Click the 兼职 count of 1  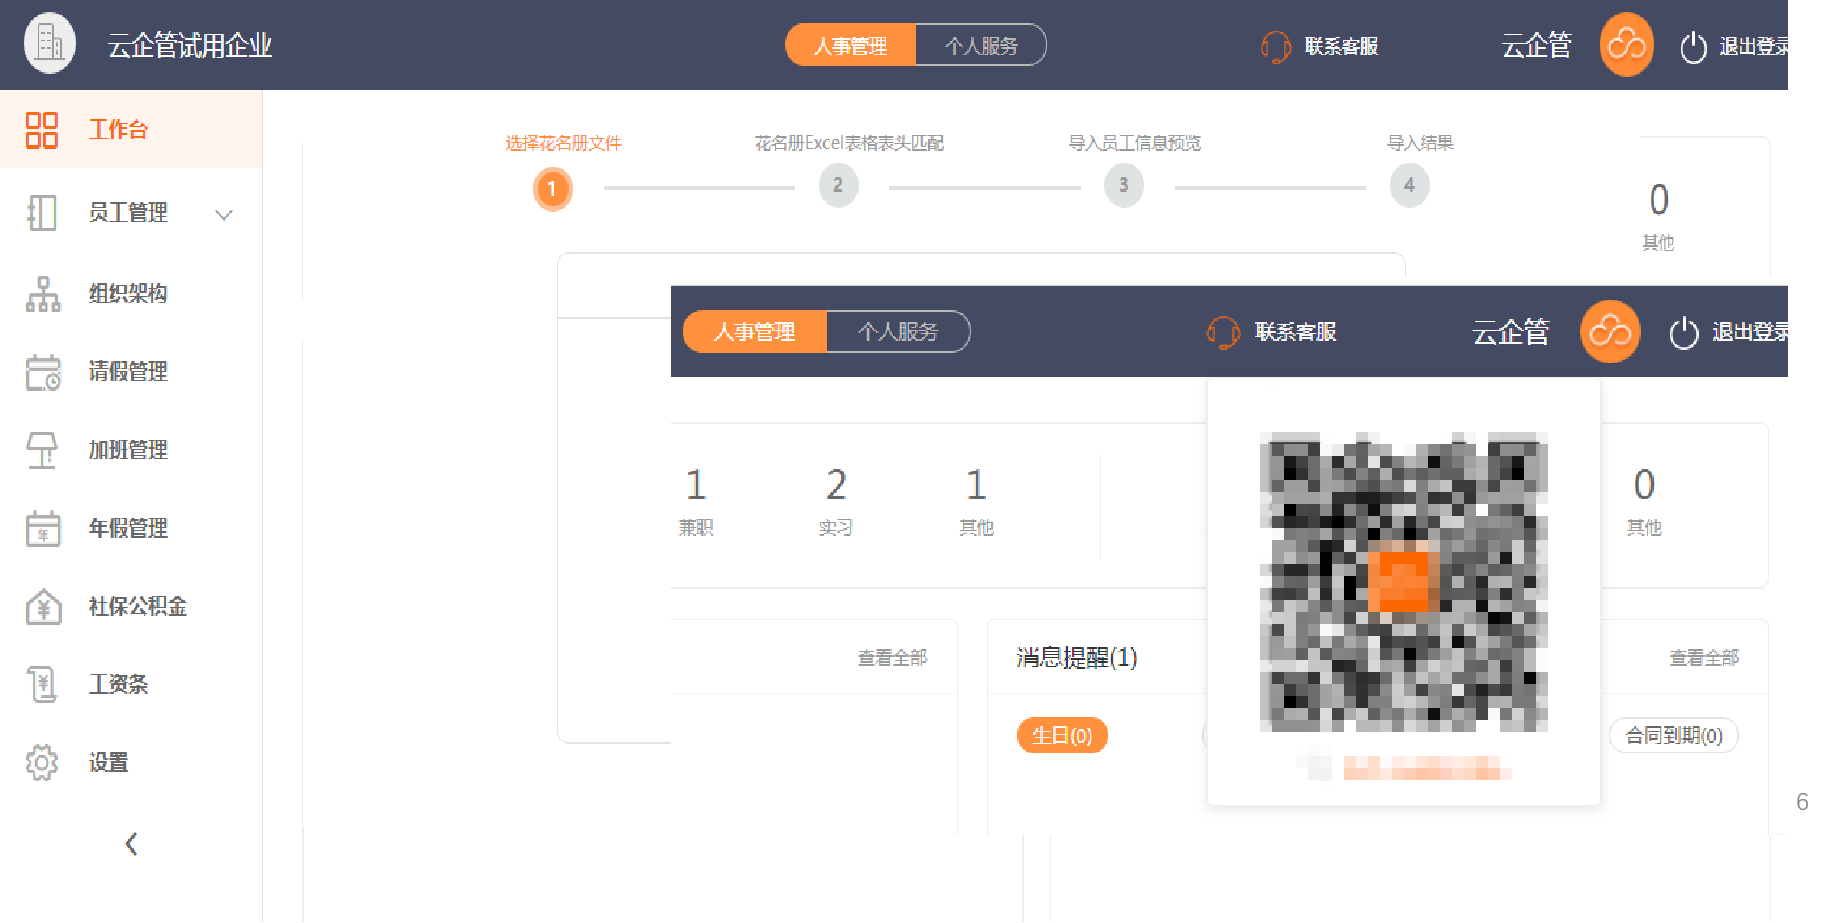696,485
